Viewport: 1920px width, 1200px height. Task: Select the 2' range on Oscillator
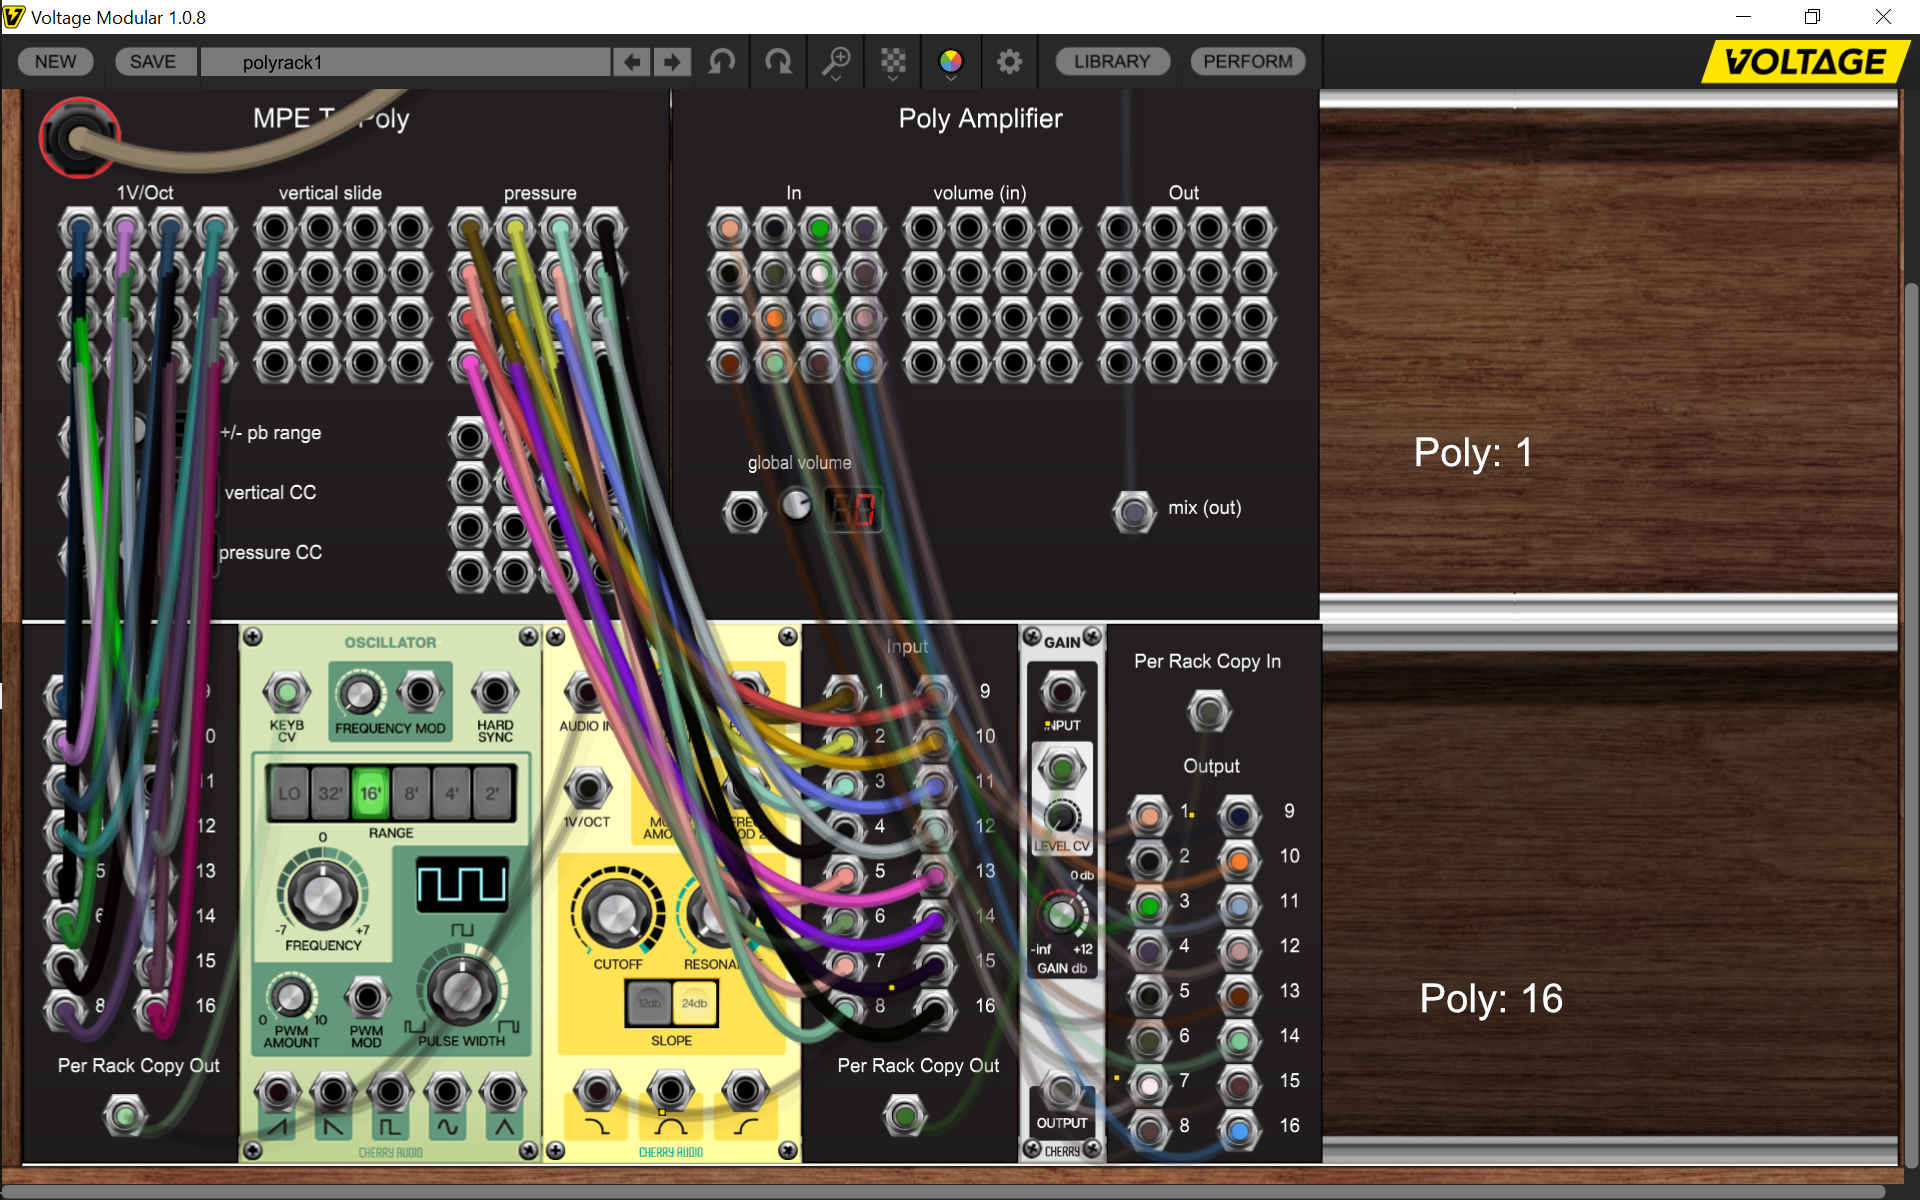coord(492,793)
